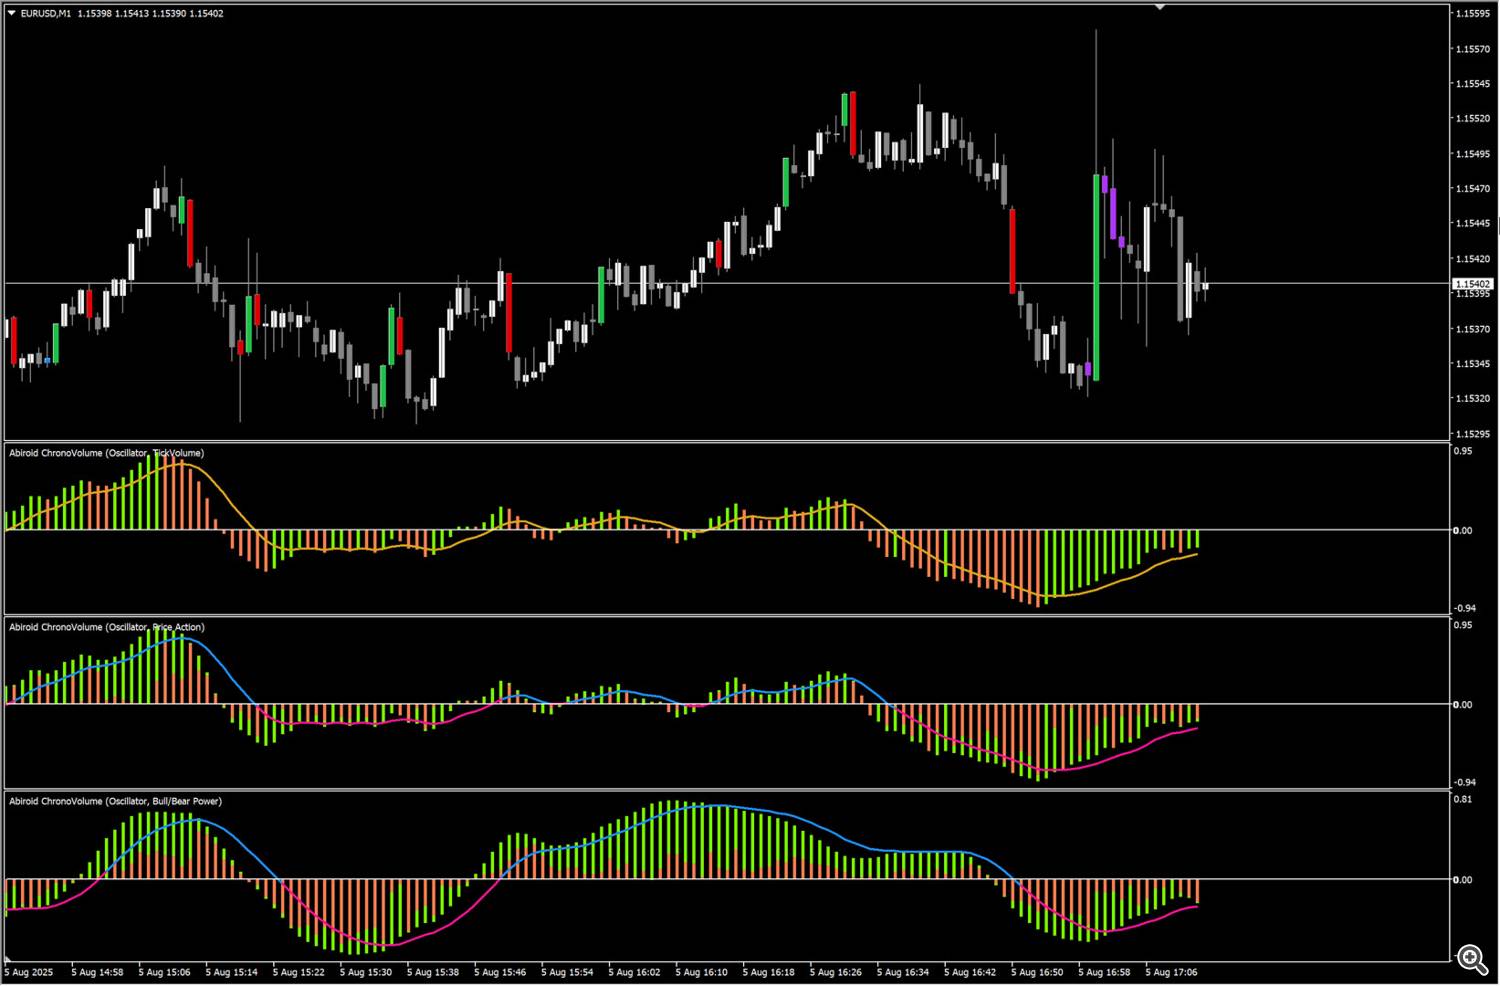Screen dimensions: 1500x986
Task: Click the 5 Aug 15:54 time label
Action: (x=567, y=972)
